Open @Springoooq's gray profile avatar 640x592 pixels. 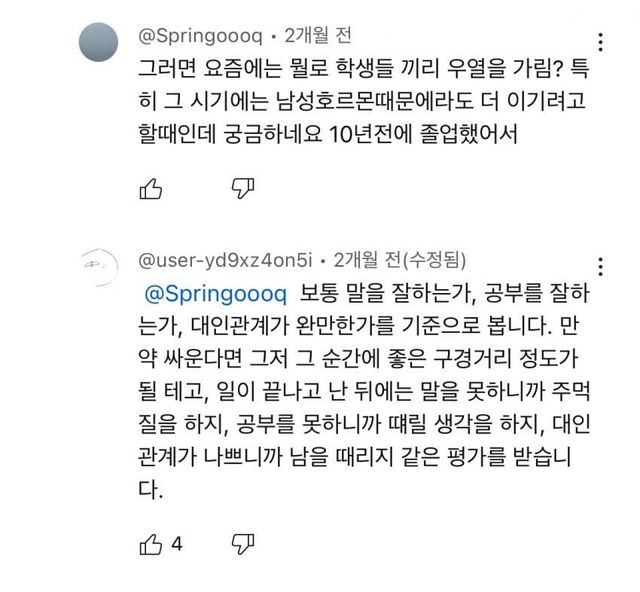100,42
